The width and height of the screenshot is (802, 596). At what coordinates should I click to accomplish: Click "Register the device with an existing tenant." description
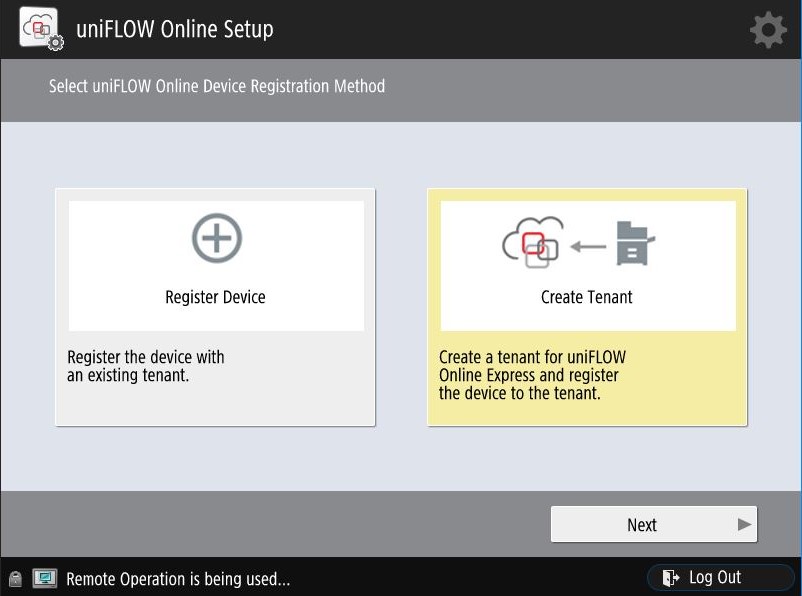pos(146,366)
